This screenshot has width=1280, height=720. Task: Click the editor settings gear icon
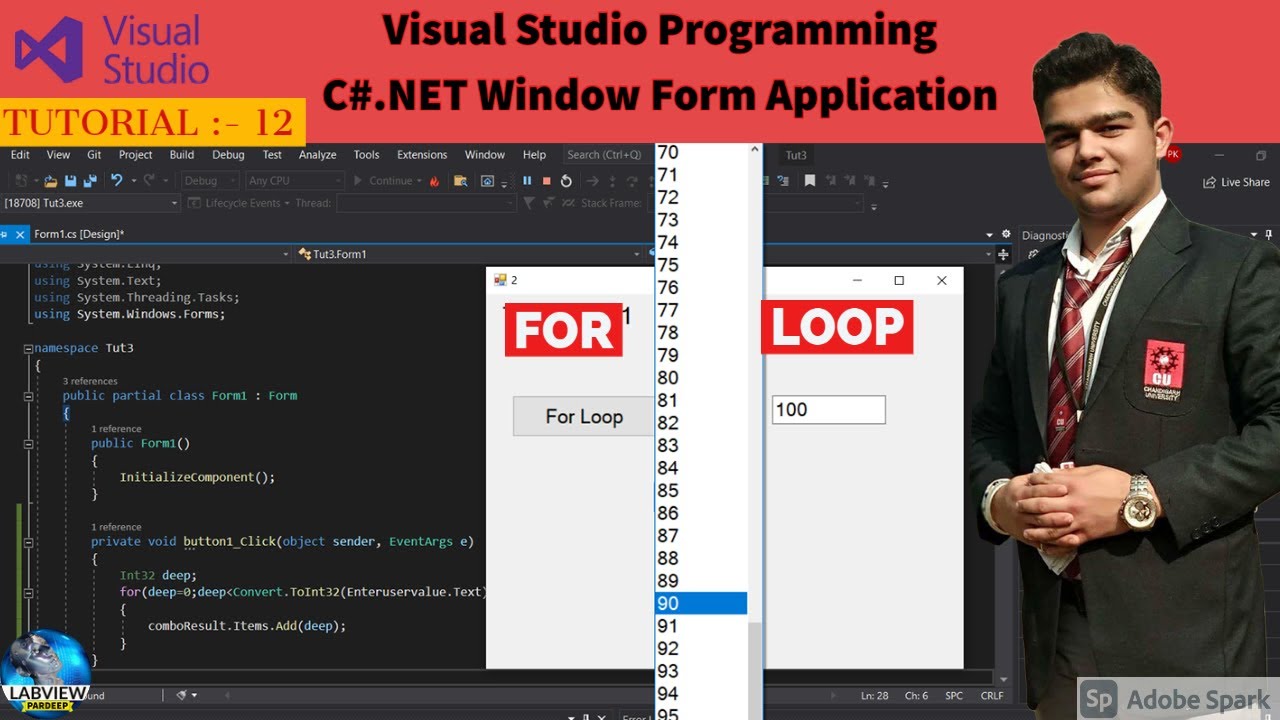[1004, 235]
